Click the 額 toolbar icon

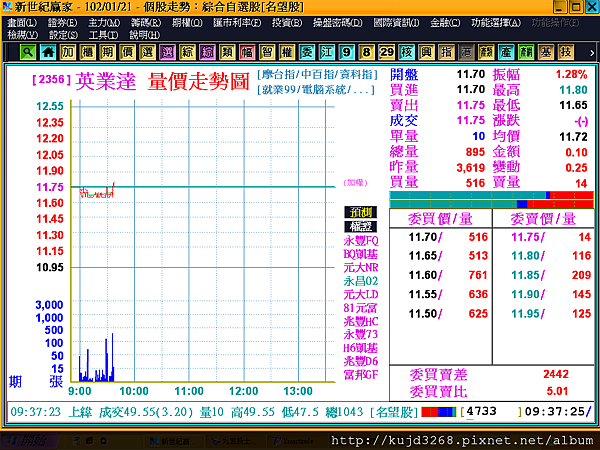pos(486,52)
